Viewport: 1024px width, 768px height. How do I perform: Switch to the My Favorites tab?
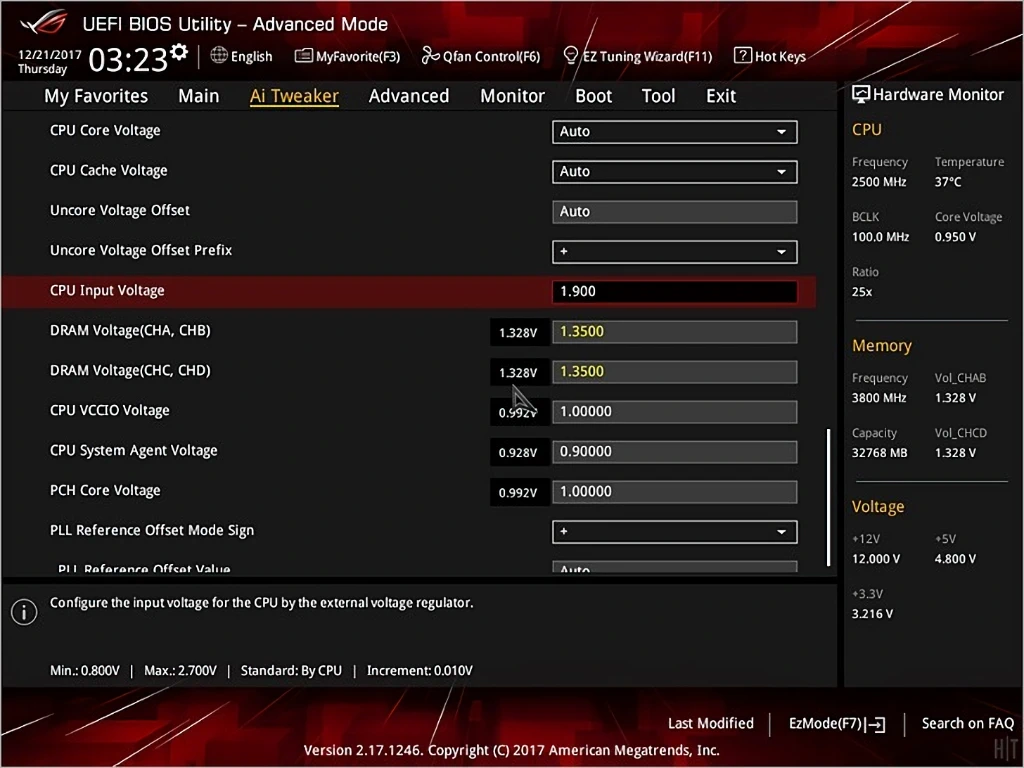[96, 96]
